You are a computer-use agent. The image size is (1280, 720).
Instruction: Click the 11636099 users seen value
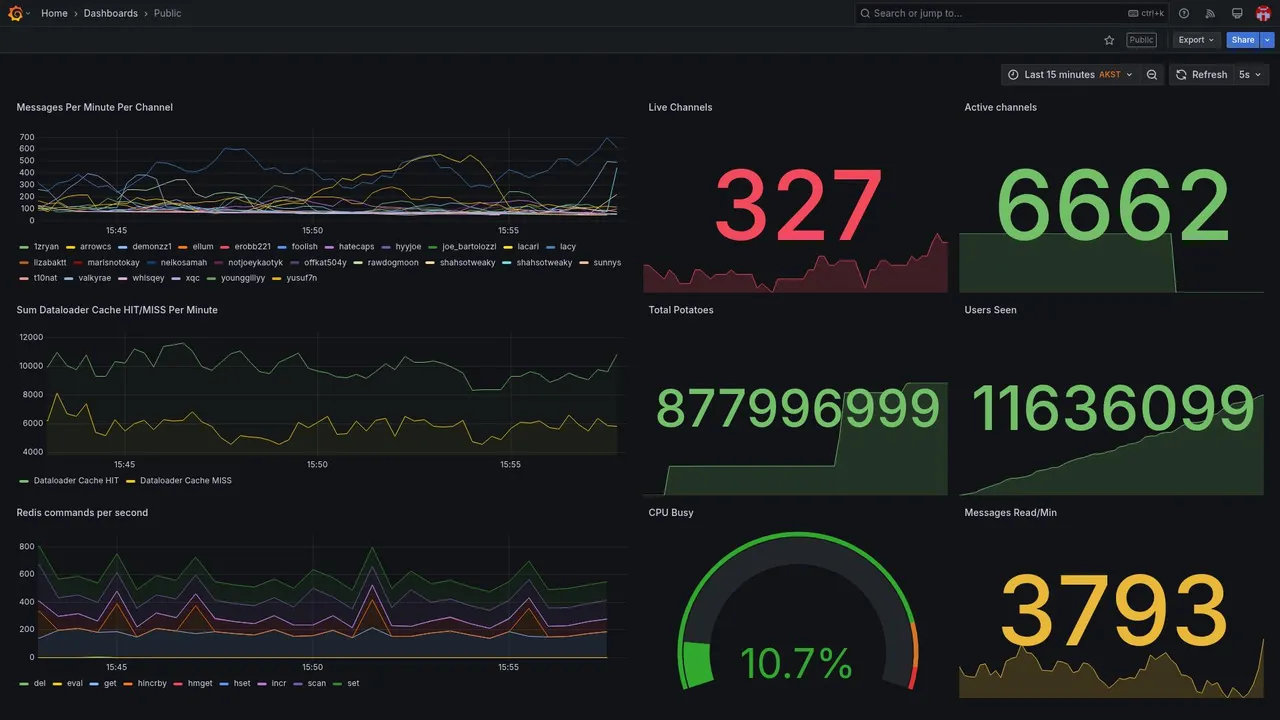(x=1113, y=409)
